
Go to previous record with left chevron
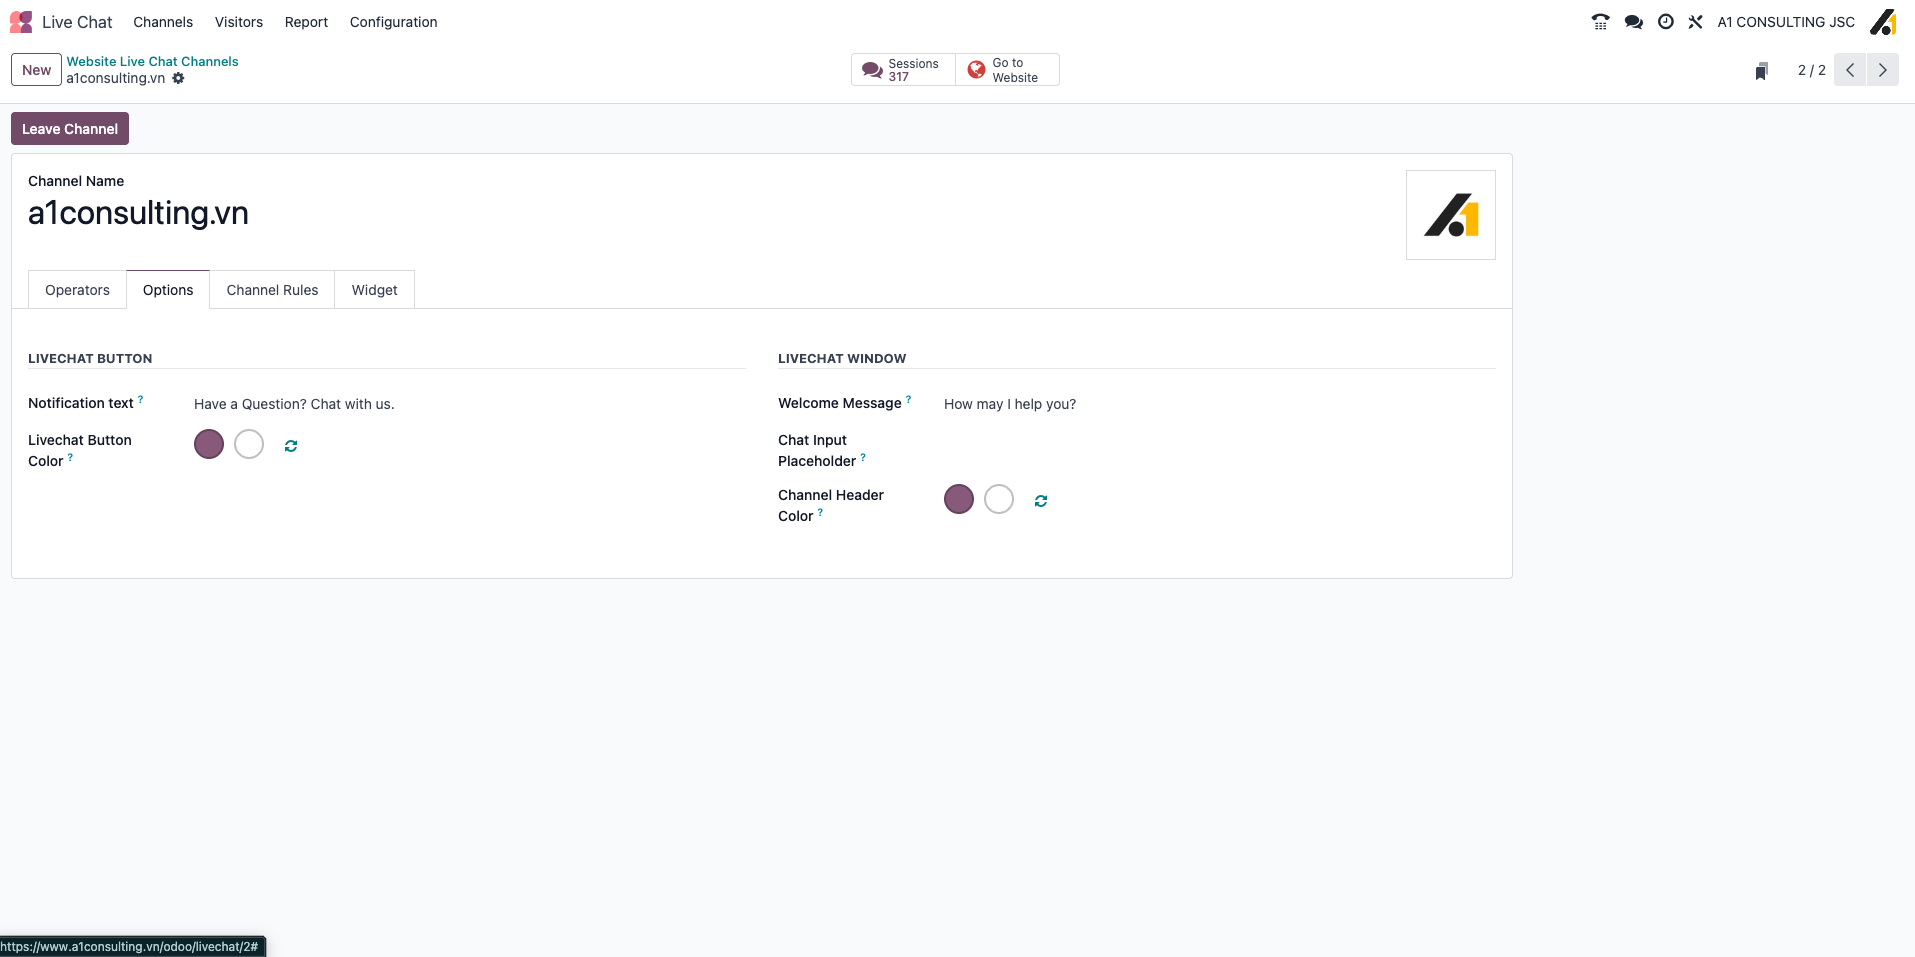1850,70
